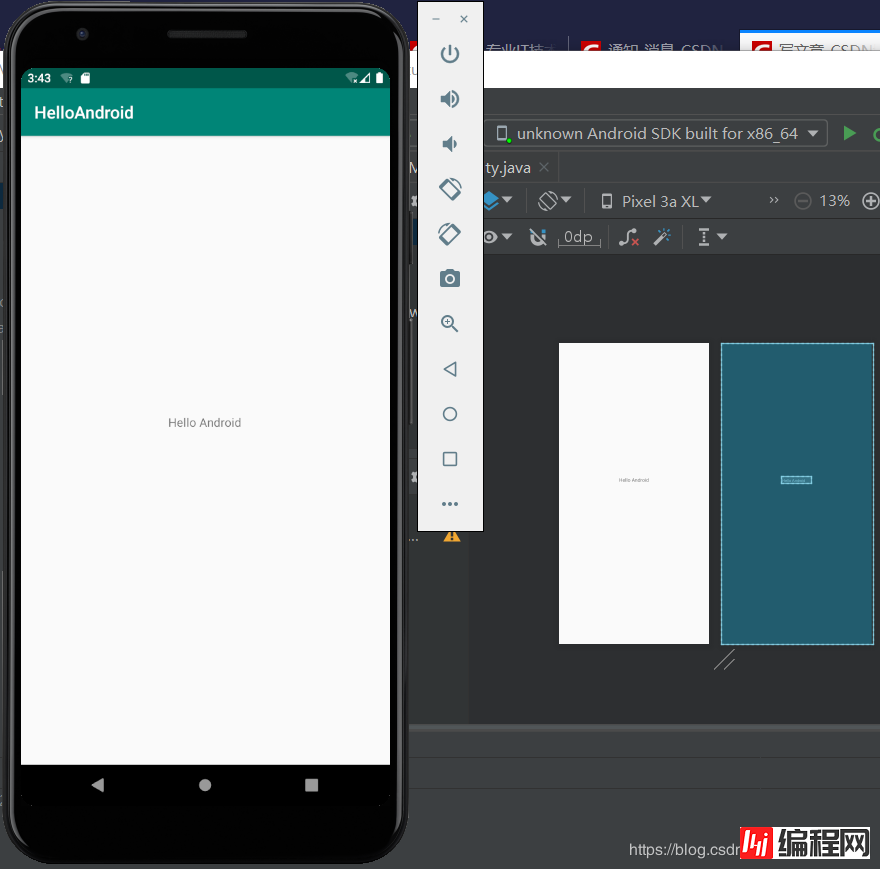Click the Hello Android text on phone

point(204,423)
